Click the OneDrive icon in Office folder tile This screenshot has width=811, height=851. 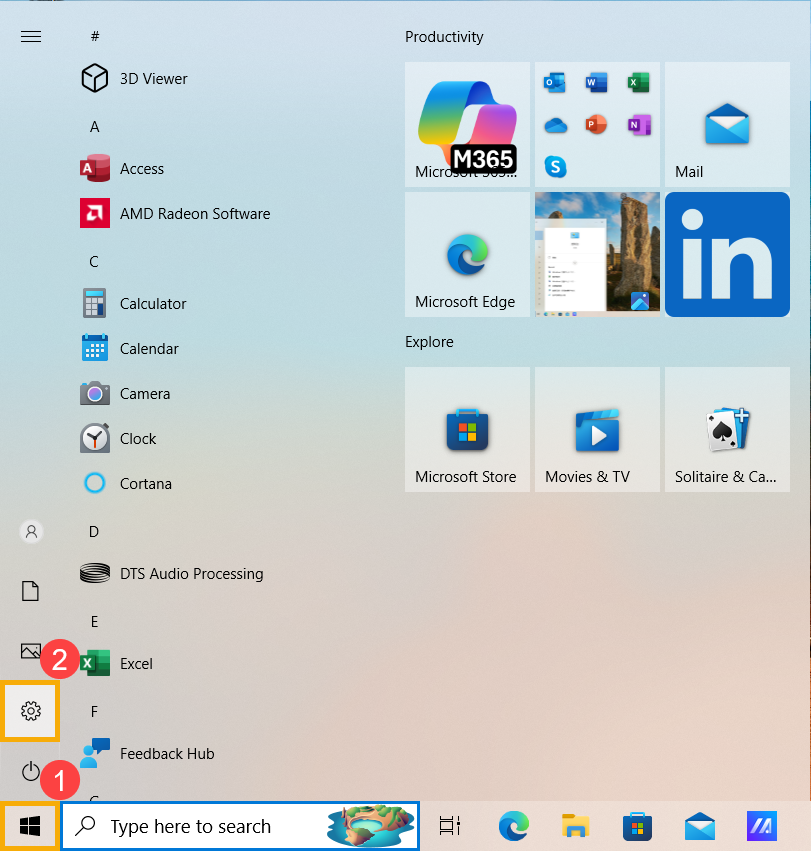coord(555,125)
